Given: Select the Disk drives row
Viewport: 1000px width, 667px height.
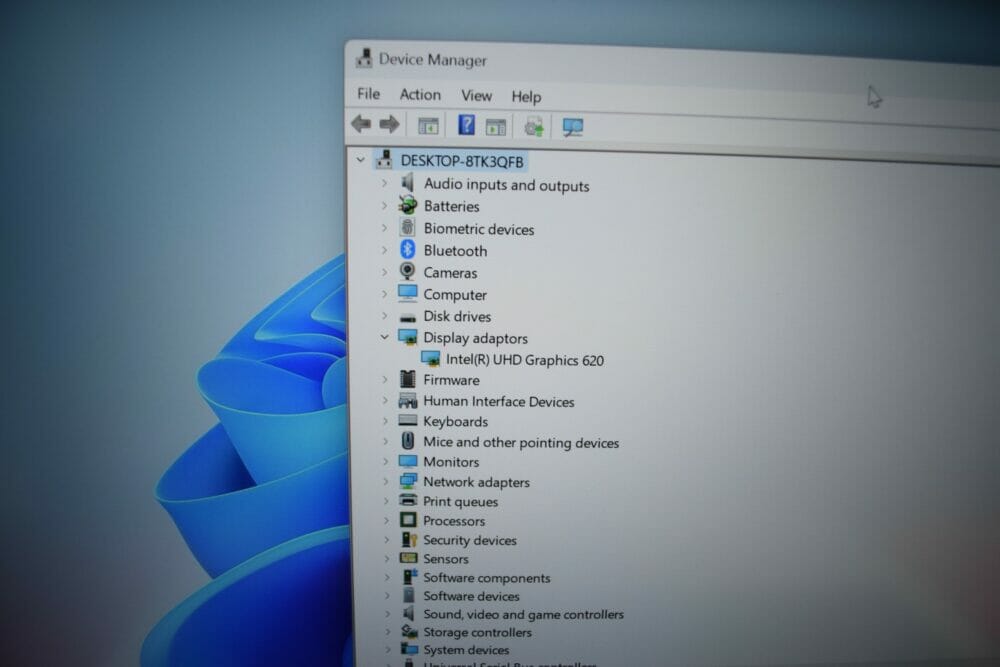Looking at the screenshot, I should [x=457, y=316].
